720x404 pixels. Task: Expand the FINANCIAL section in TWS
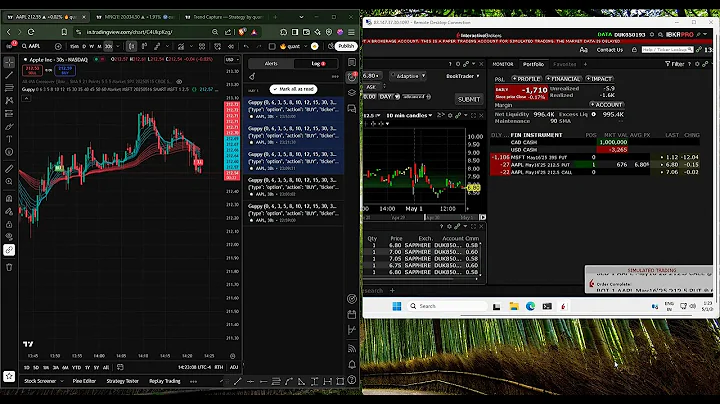[x=563, y=79]
